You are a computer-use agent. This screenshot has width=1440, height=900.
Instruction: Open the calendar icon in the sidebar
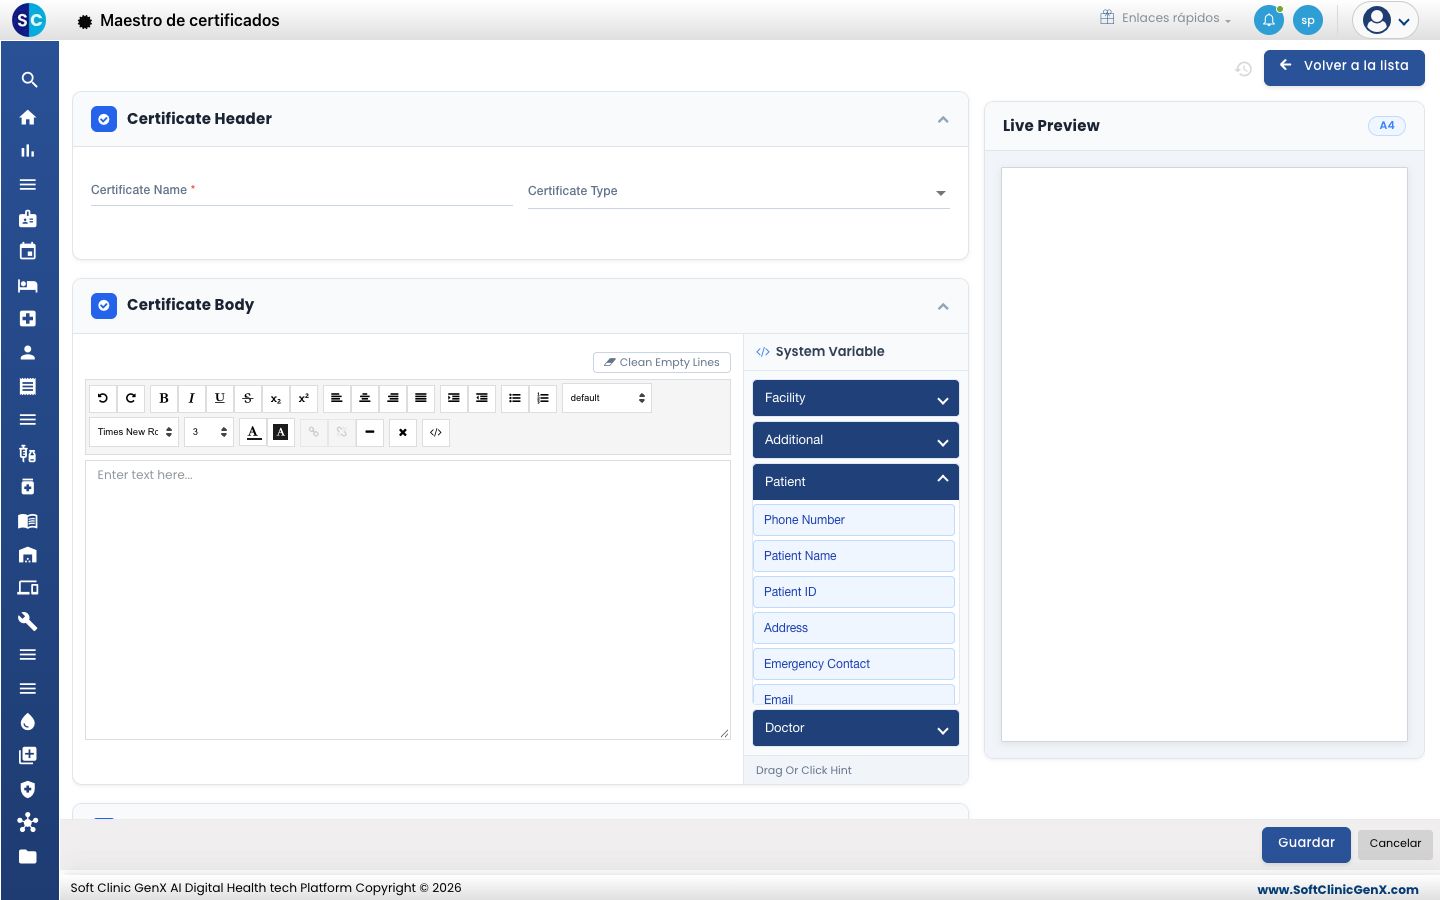tap(28, 251)
